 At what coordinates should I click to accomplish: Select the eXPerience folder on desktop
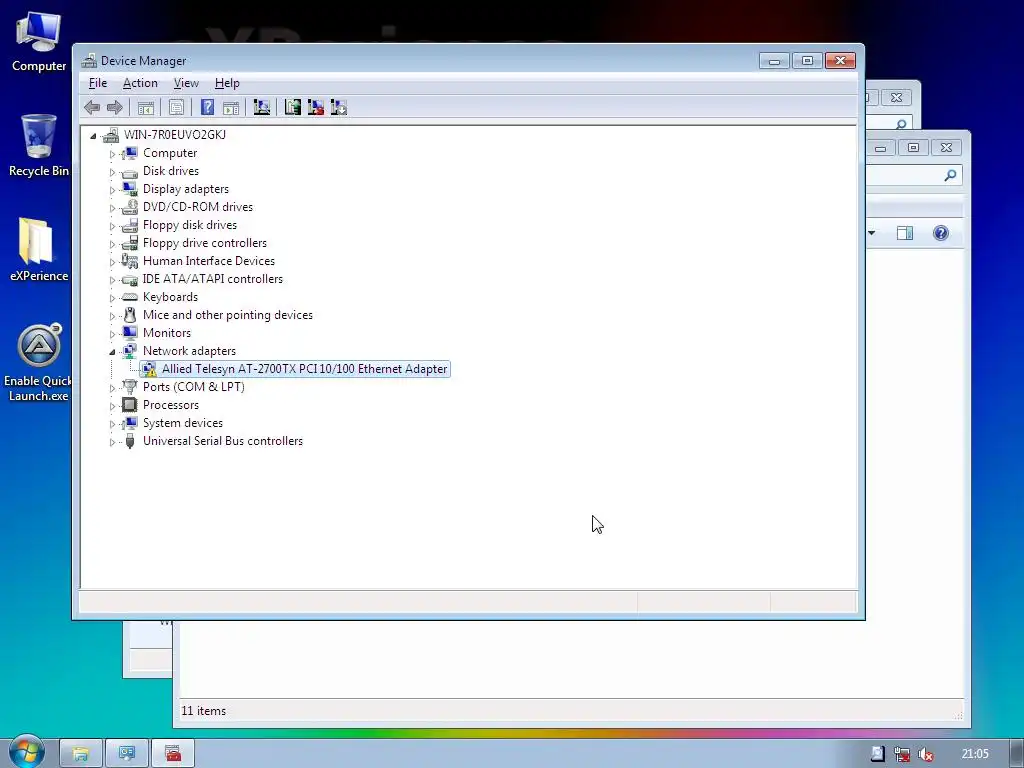point(39,249)
